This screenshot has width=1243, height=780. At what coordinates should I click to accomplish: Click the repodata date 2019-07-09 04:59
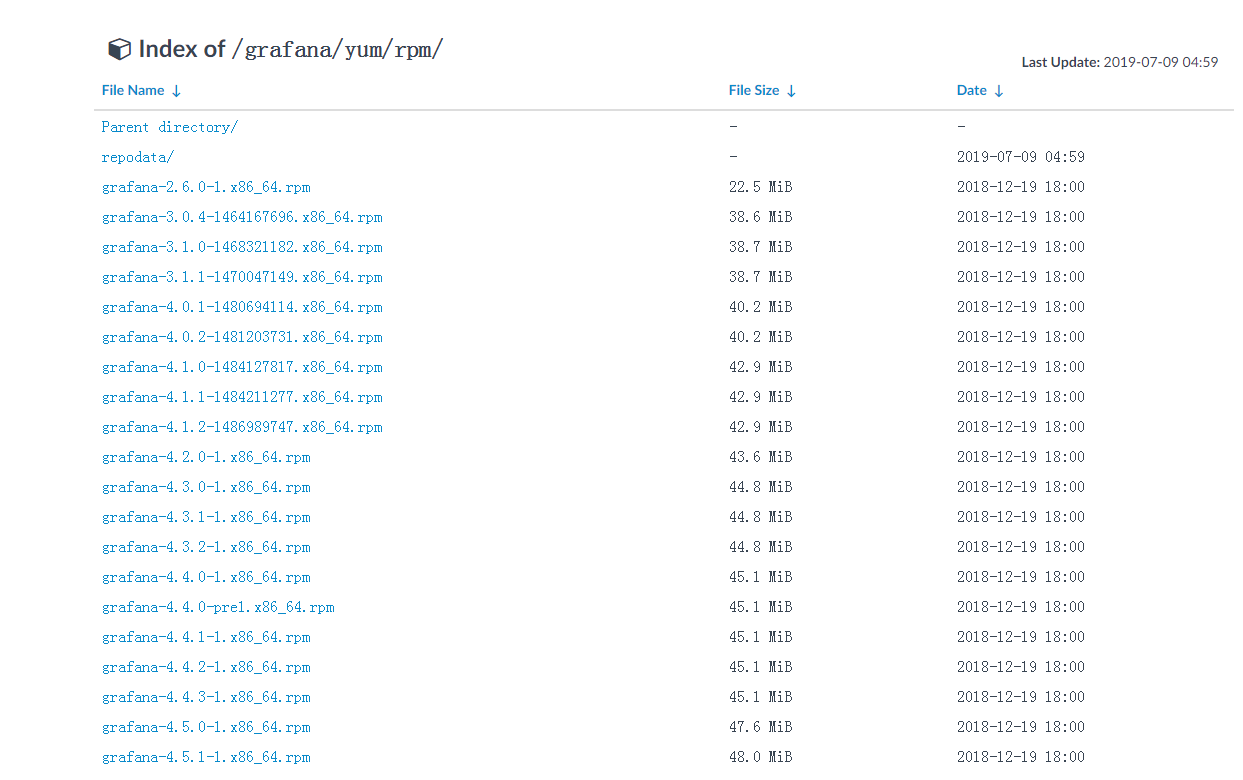1021,157
